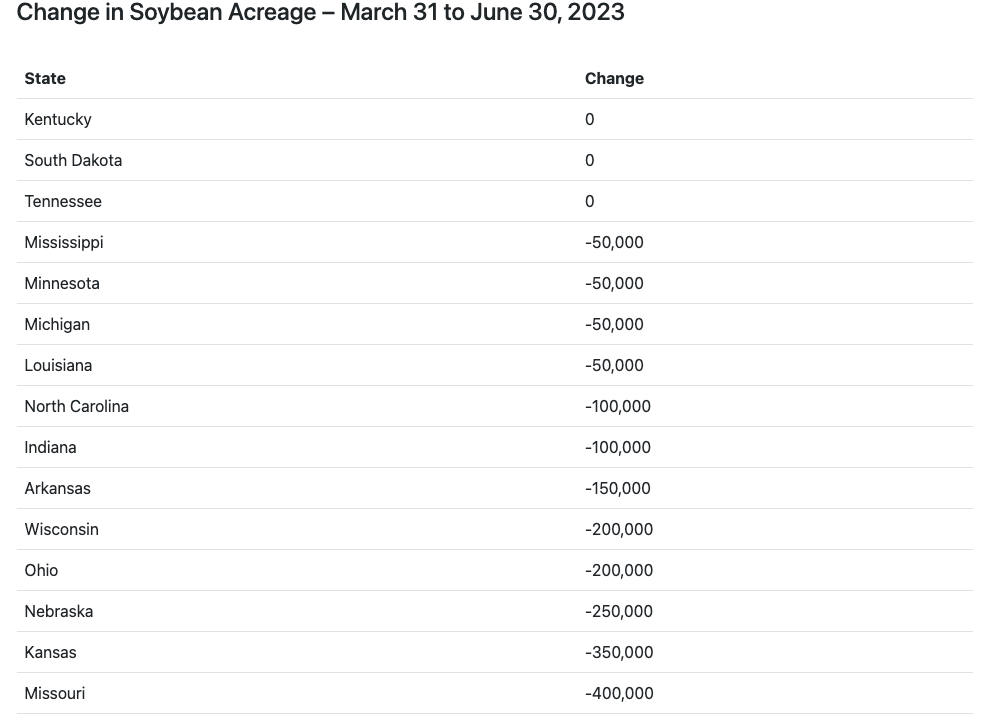Select the Wisconsin state cell
The image size is (986, 725).
click(62, 529)
